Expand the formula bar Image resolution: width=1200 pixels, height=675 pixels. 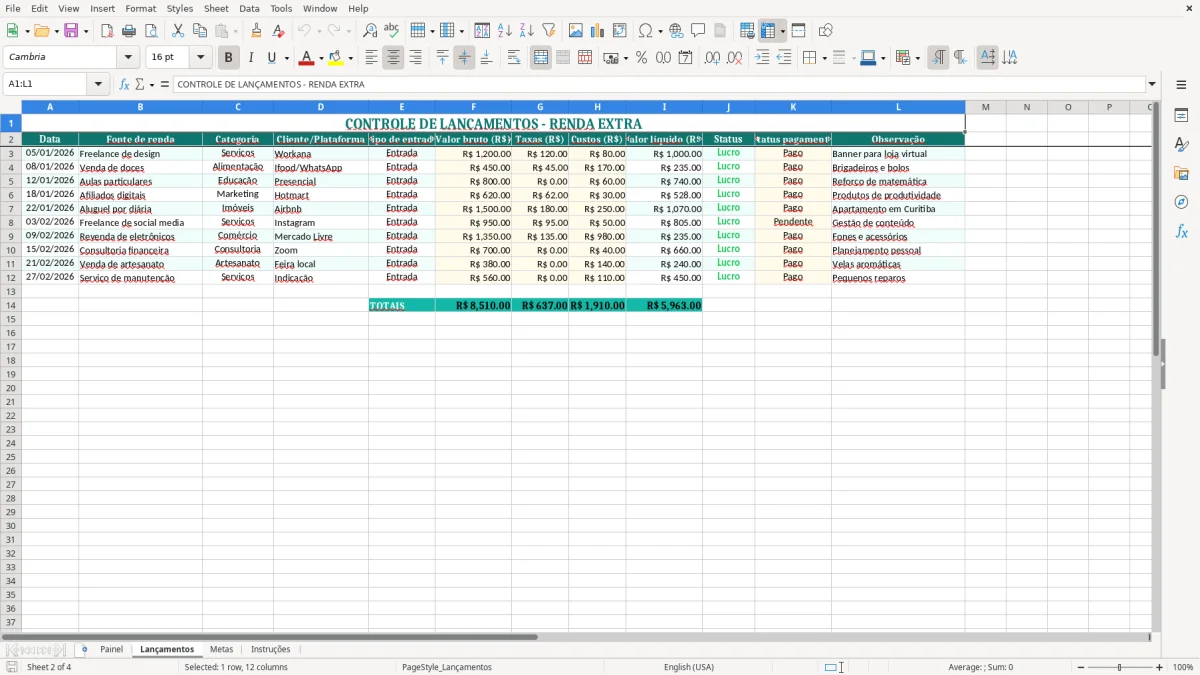[x=1152, y=85]
